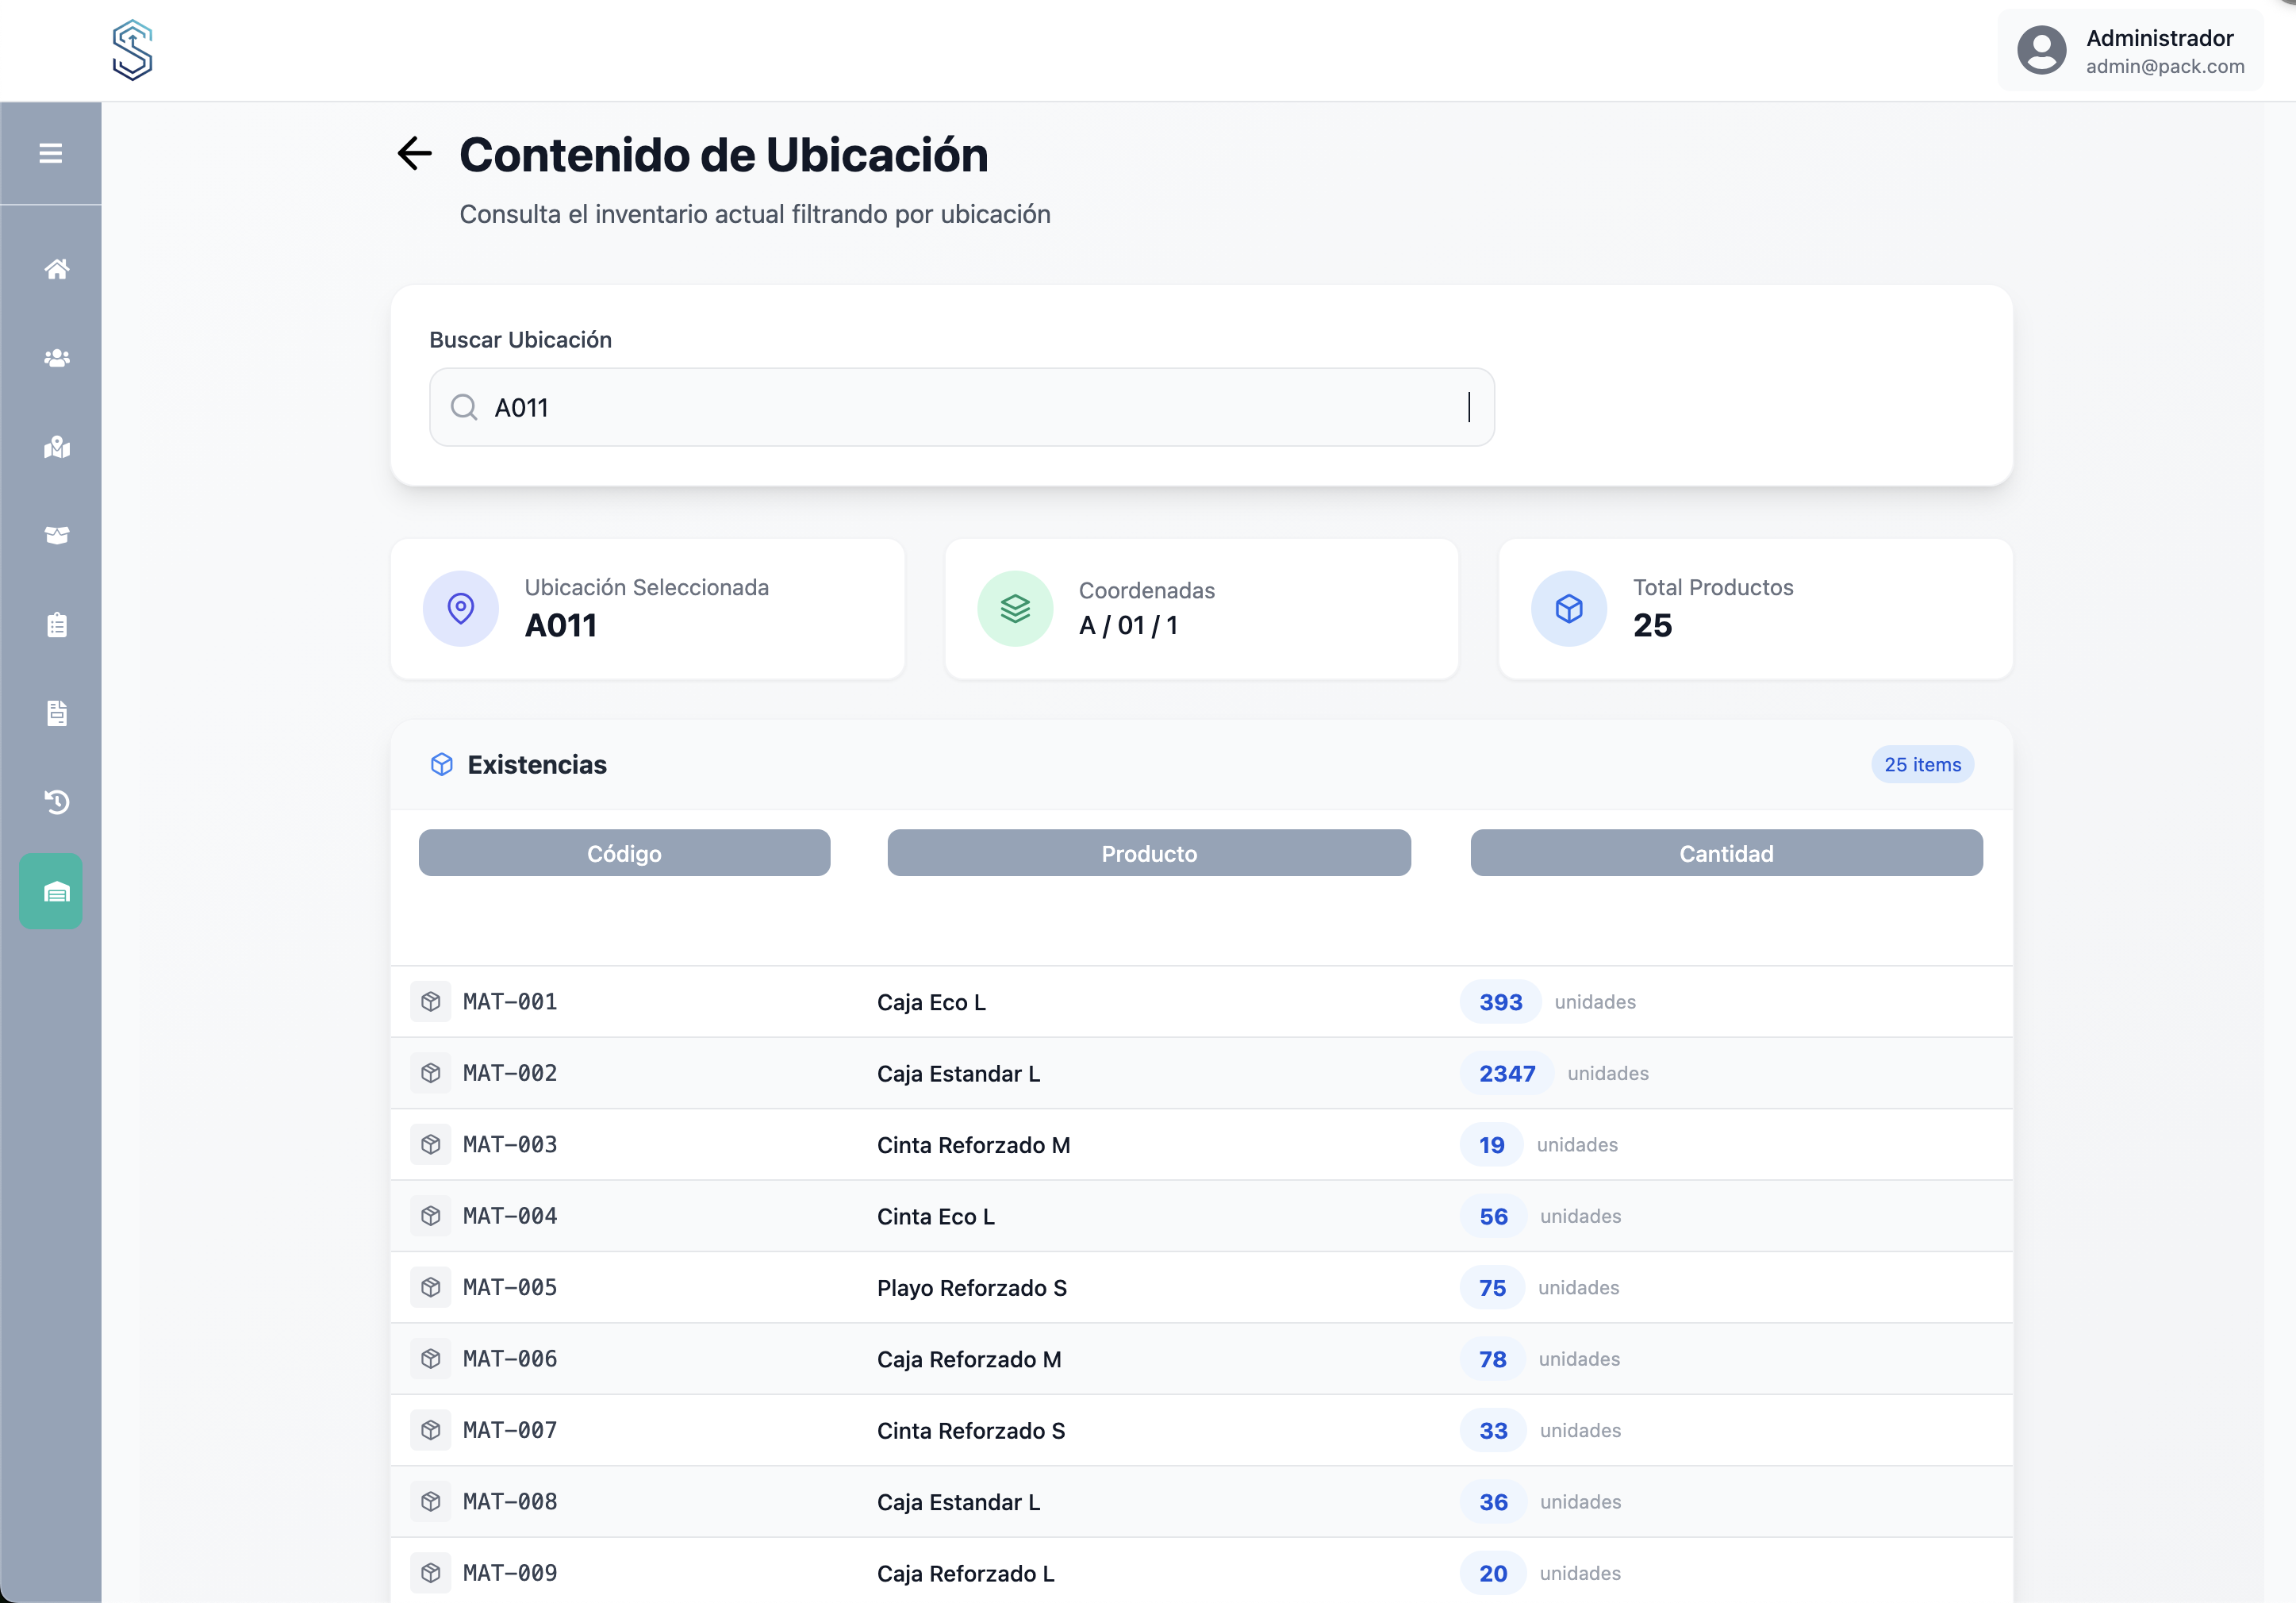The width and height of the screenshot is (2296, 1603).
Task: Open the Administrador profile menu
Action: [2130, 51]
